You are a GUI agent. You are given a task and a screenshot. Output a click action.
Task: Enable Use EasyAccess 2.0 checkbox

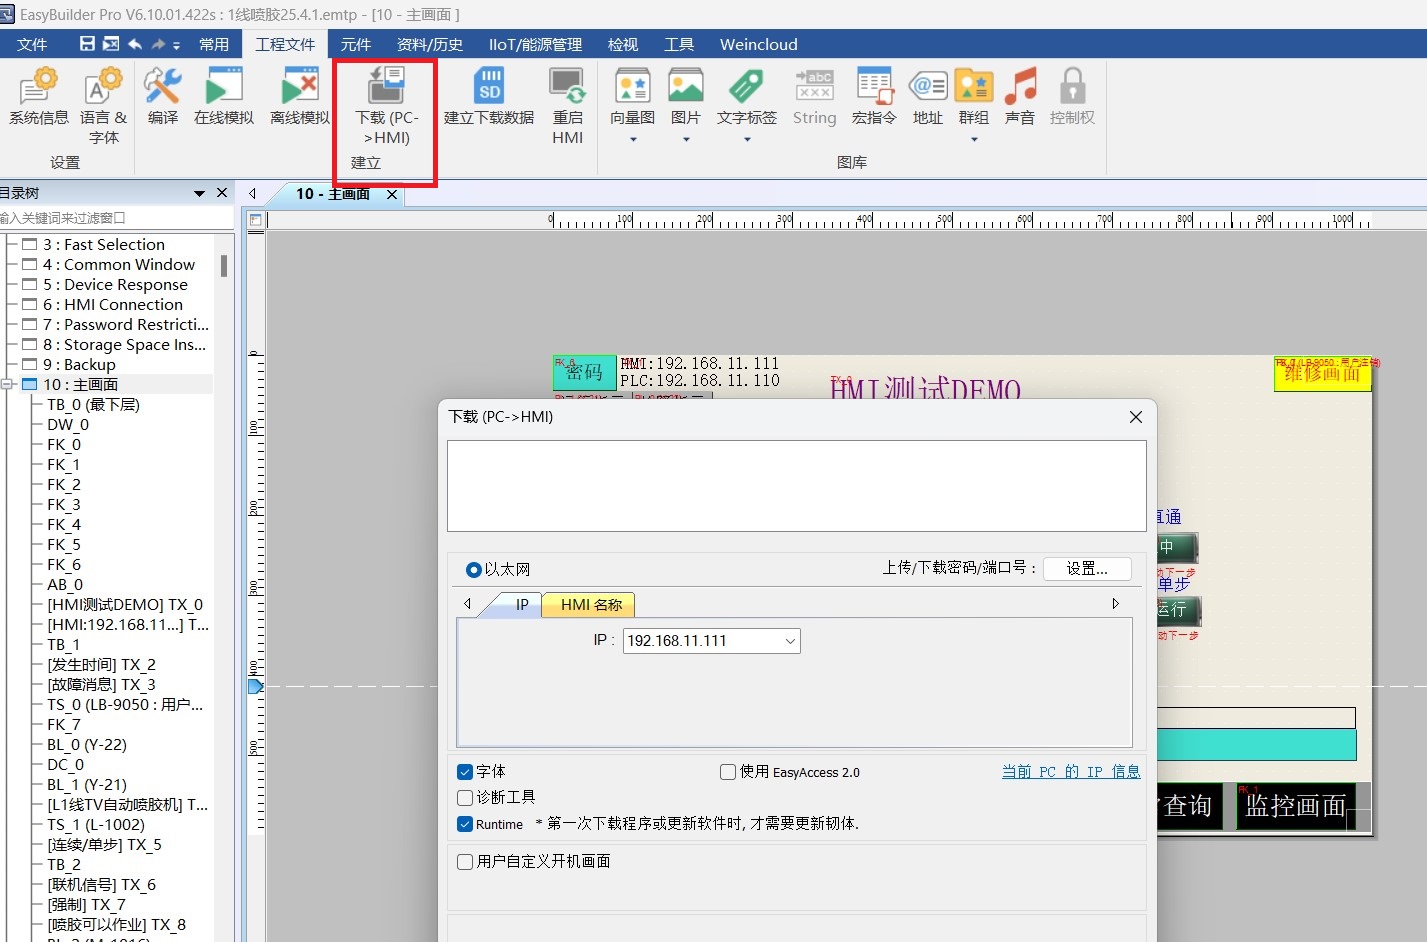728,772
